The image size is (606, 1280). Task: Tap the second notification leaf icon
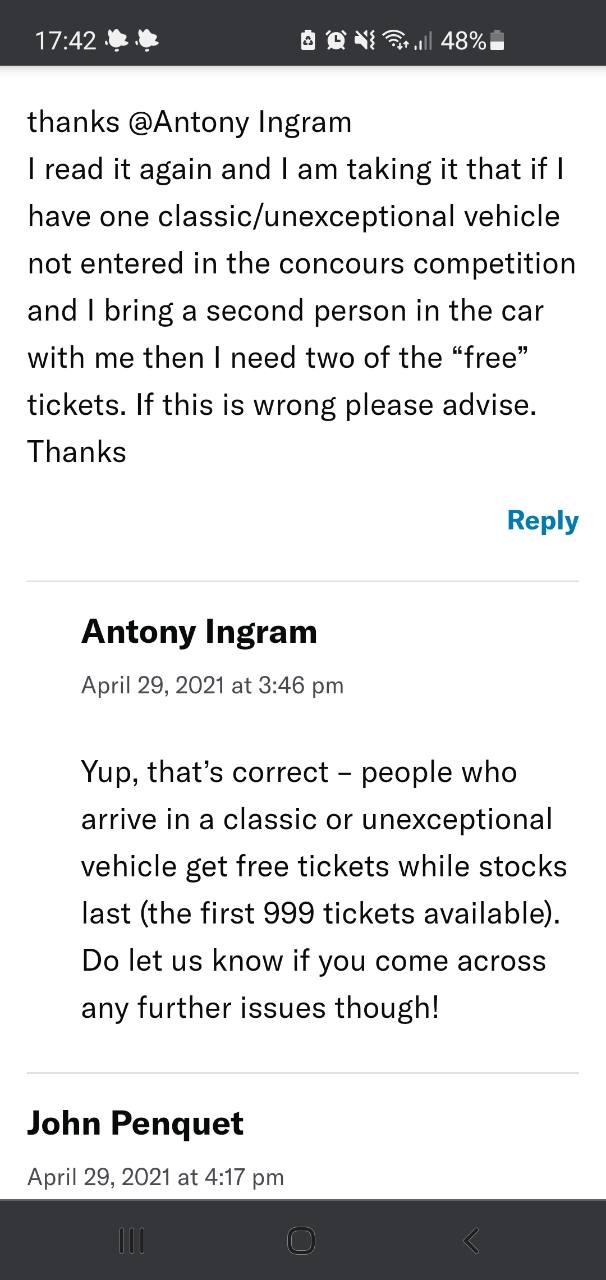click(147, 41)
